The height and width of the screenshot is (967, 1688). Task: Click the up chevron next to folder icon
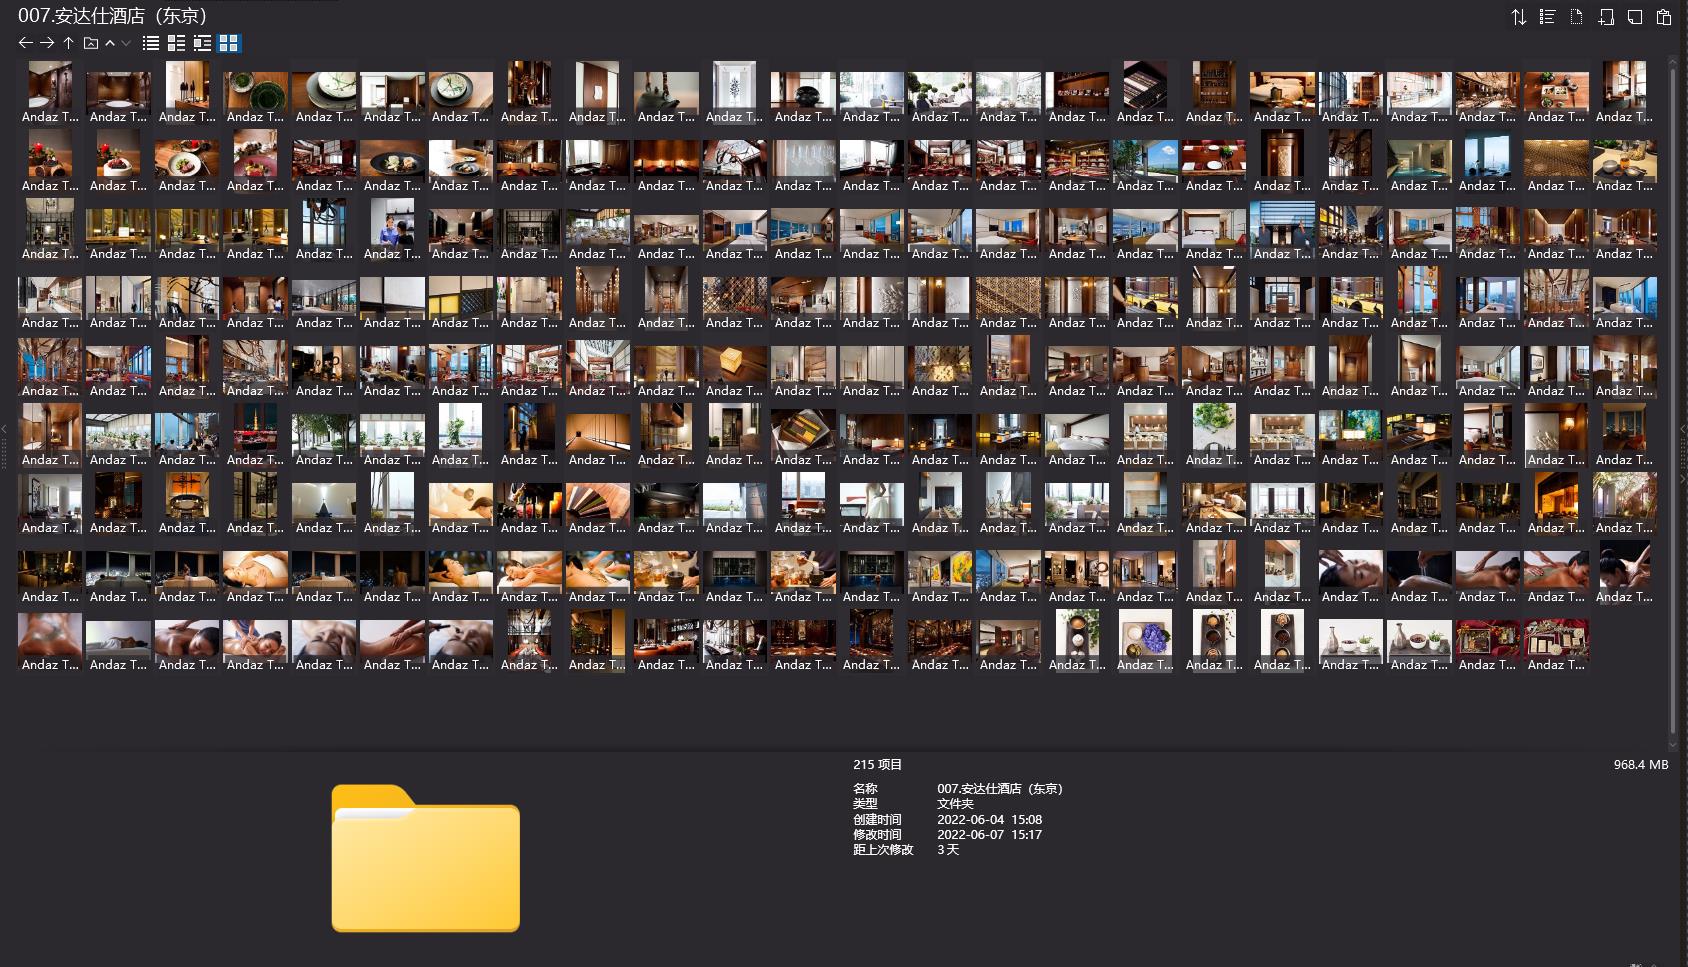pyautogui.click(x=110, y=43)
